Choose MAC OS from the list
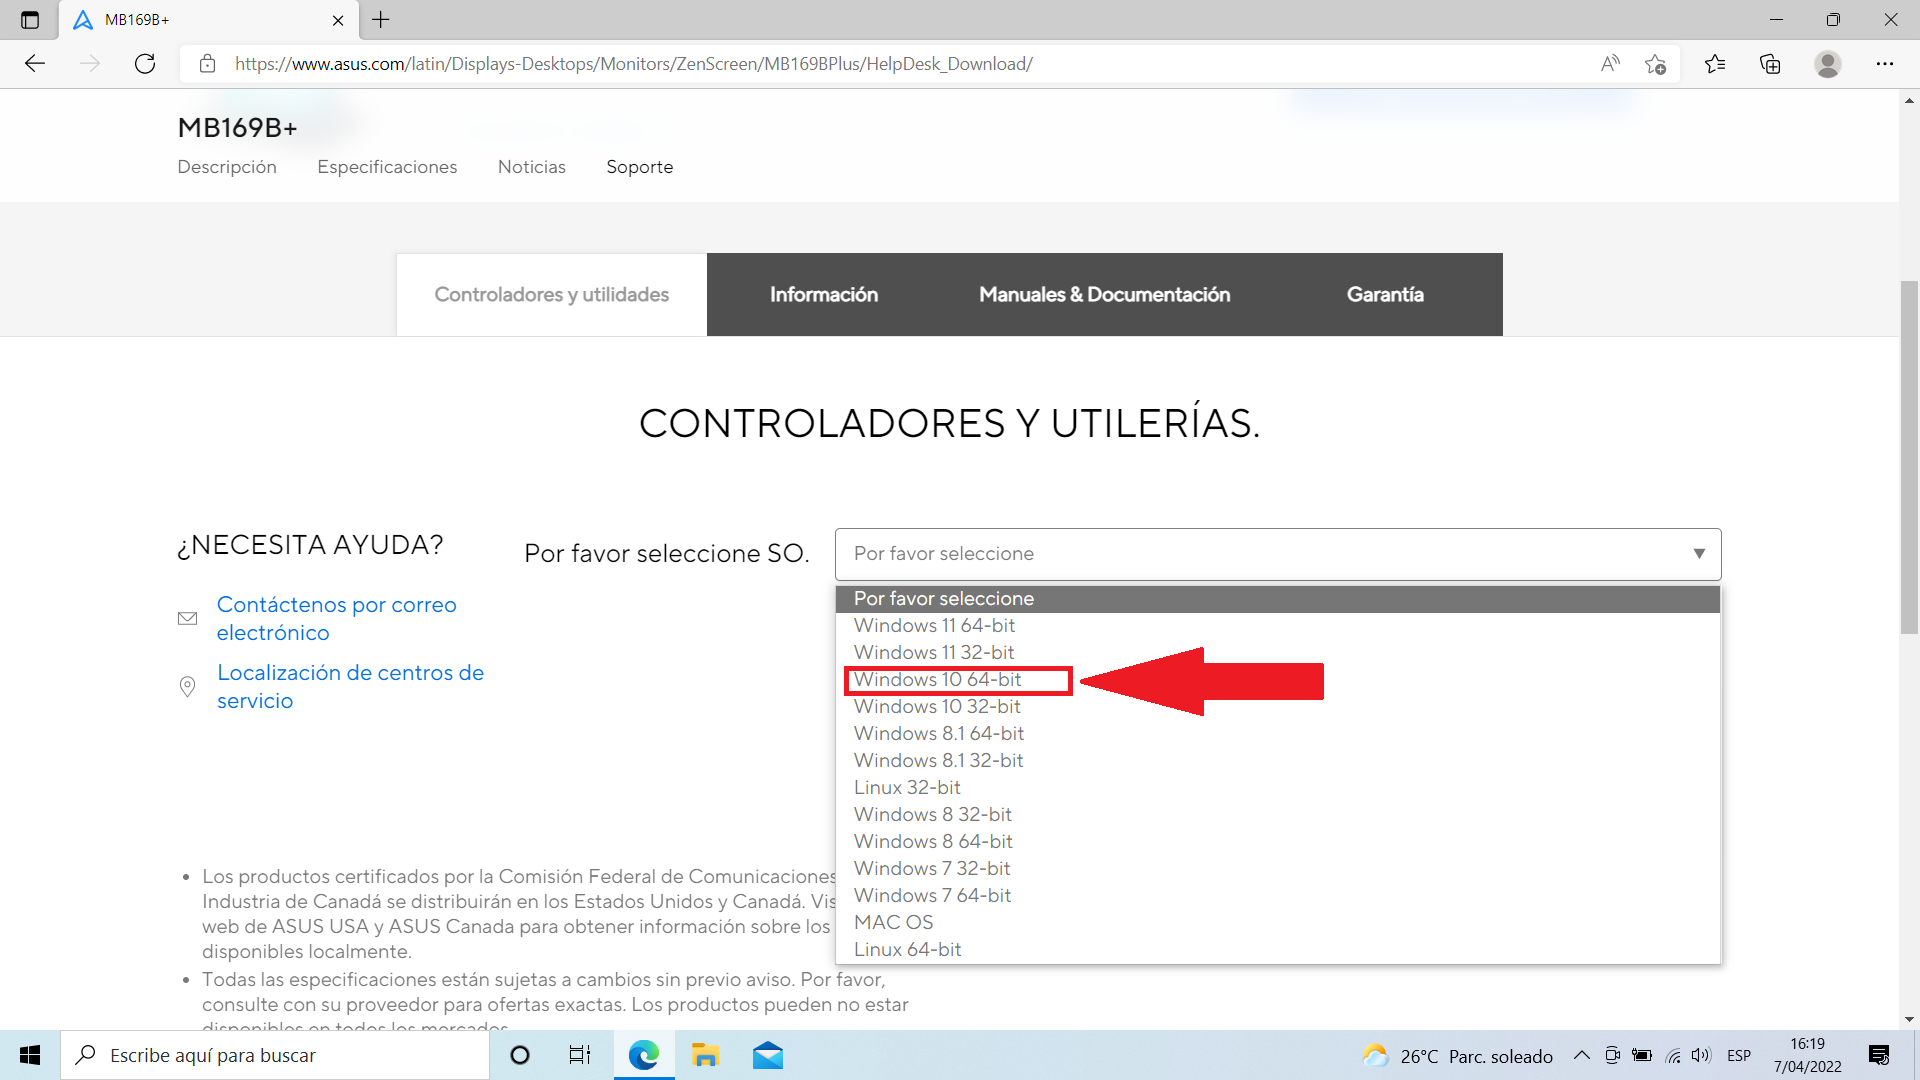Image resolution: width=1920 pixels, height=1080 pixels. [x=893, y=922]
